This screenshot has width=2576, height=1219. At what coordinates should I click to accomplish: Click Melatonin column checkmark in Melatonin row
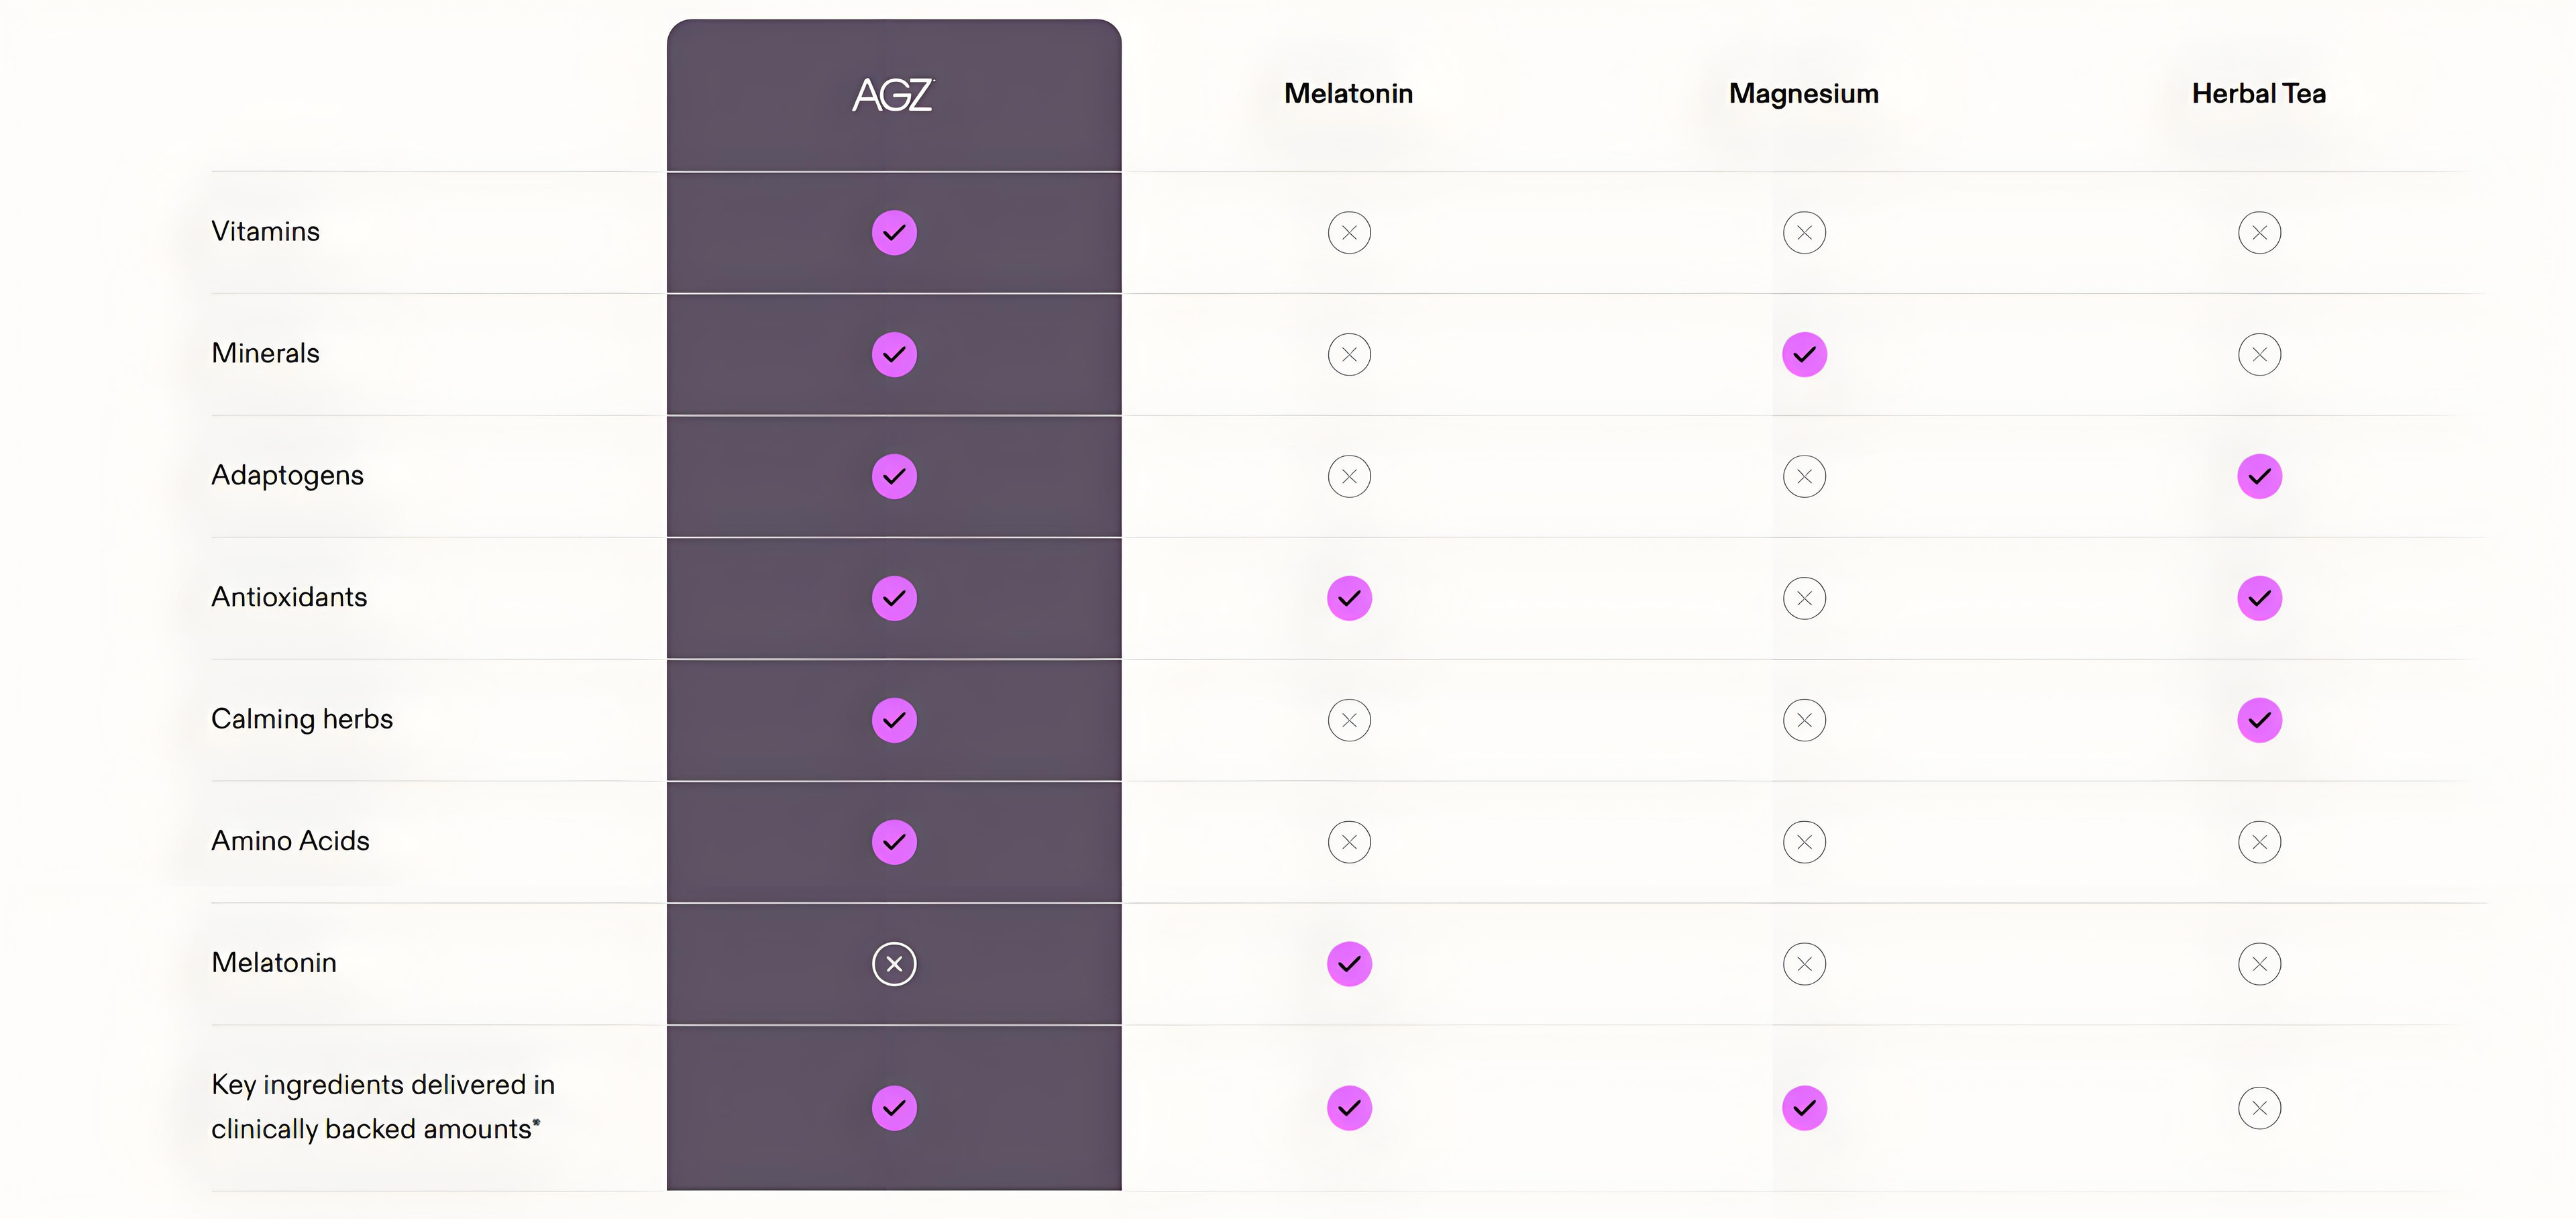pos(1349,964)
